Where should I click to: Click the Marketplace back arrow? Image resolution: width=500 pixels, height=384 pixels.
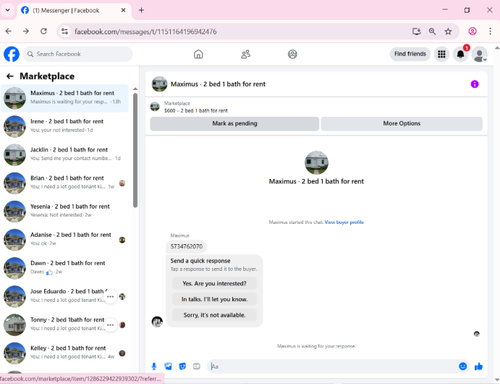point(10,76)
